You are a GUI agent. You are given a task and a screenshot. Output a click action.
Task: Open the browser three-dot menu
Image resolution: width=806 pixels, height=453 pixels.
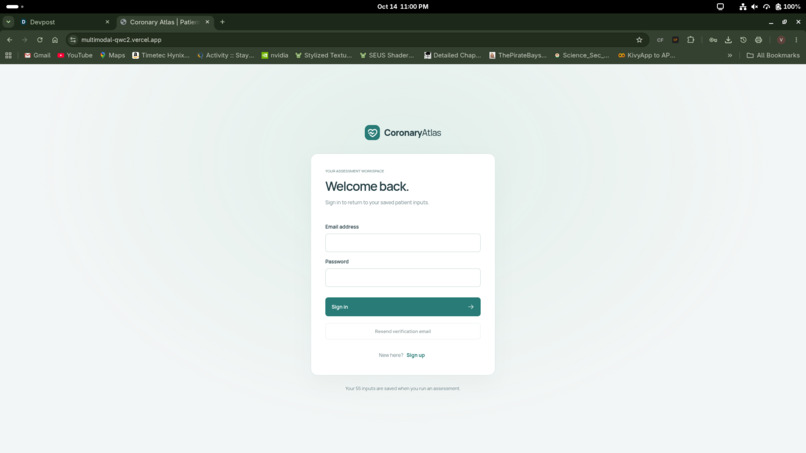tap(796, 40)
